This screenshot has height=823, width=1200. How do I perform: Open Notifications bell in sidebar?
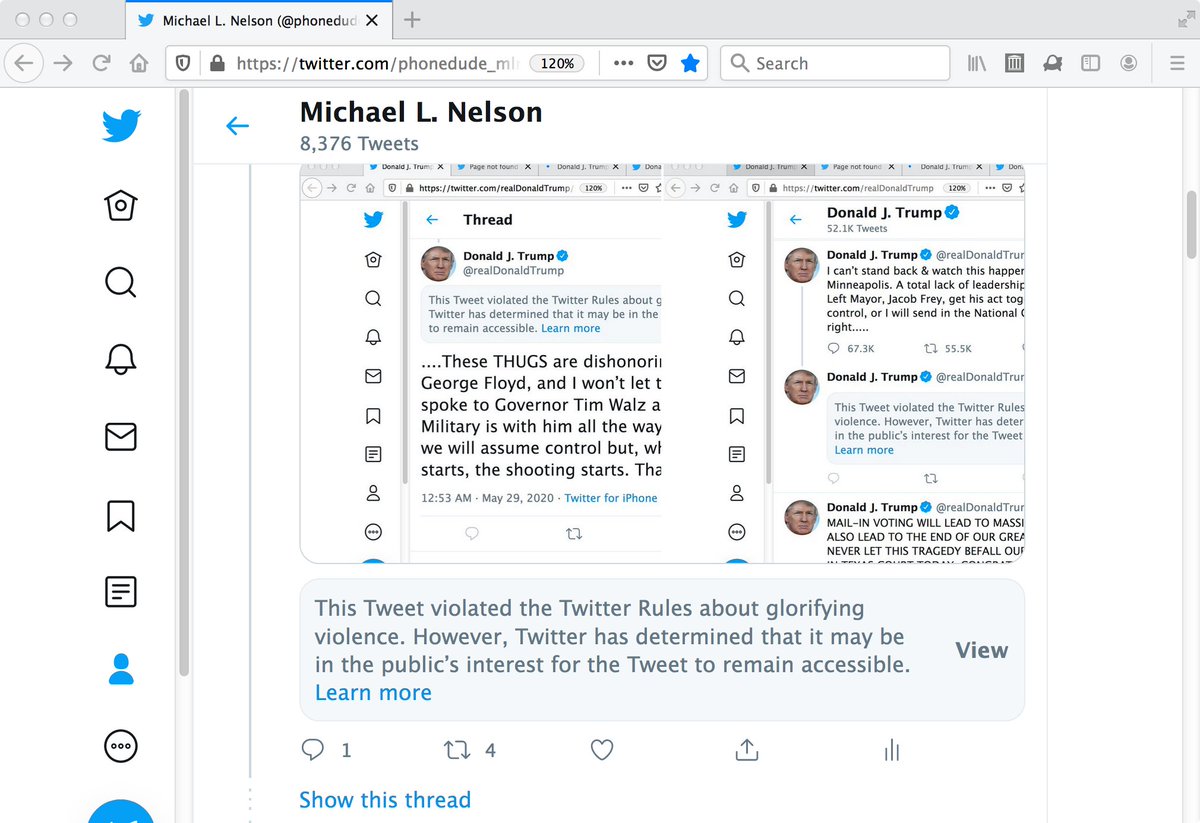[120, 358]
